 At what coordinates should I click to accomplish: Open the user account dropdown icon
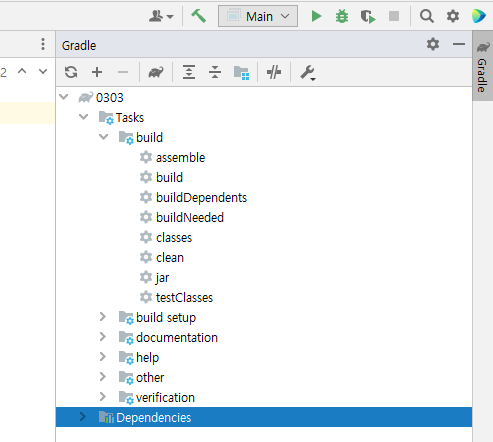point(161,16)
